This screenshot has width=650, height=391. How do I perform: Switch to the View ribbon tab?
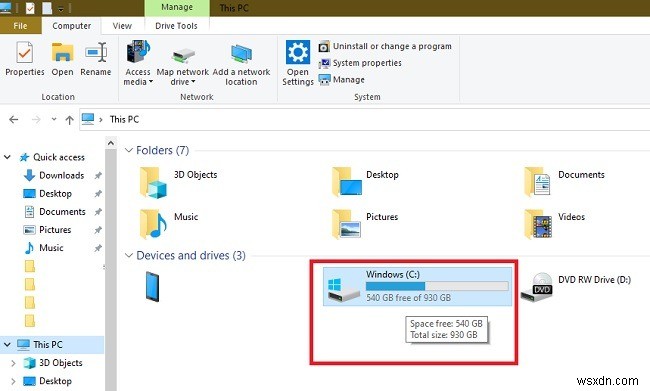click(122, 26)
